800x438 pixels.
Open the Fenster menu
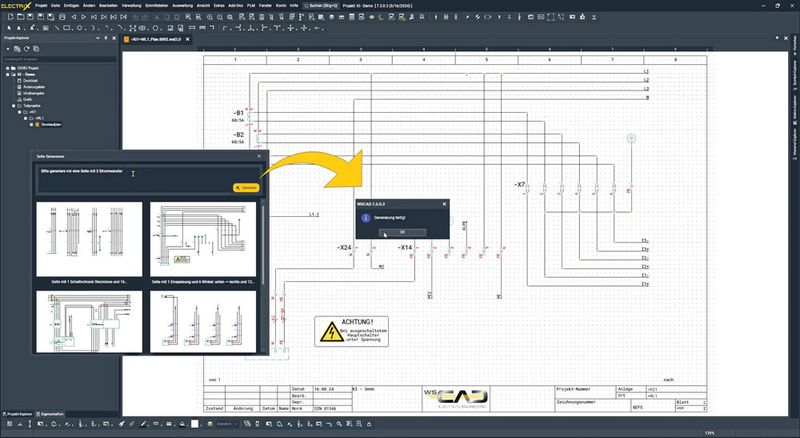(265, 6)
